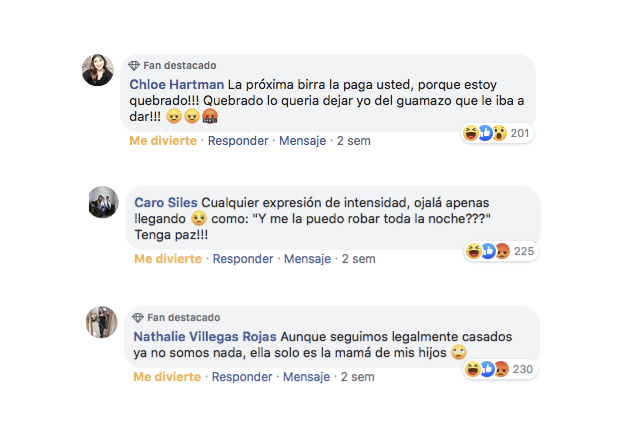This screenshot has width=635, height=425.
Task: Click Responder under Chloe Hartman's comment
Action: click(x=238, y=141)
